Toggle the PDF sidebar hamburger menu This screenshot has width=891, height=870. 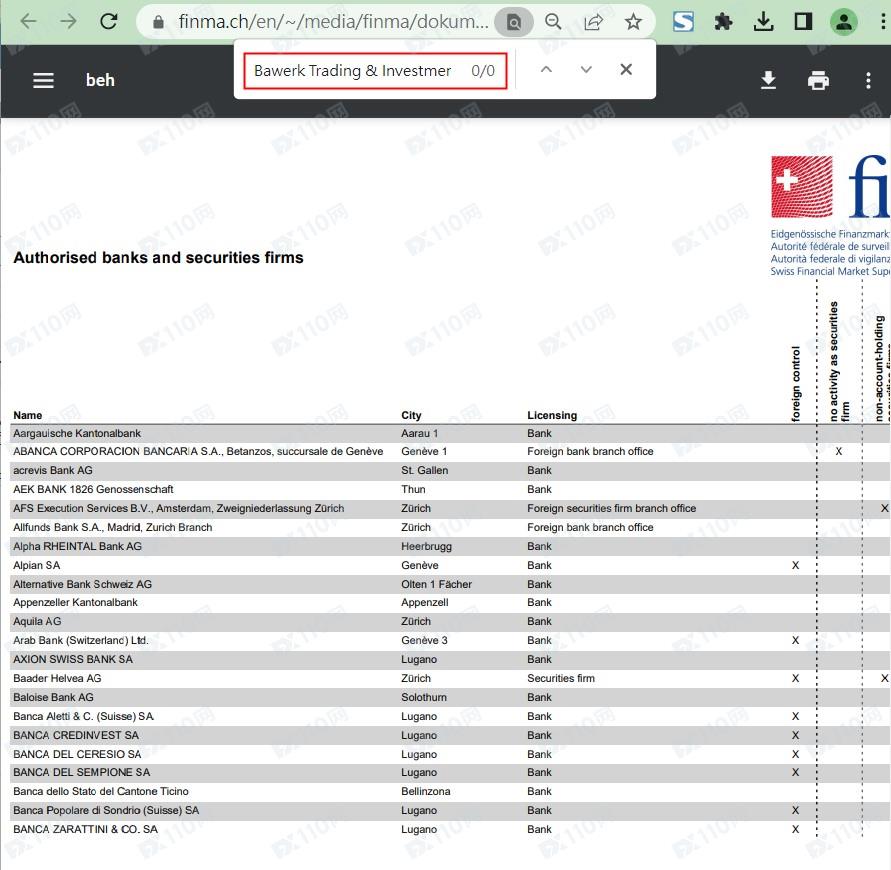tap(43, 80)
